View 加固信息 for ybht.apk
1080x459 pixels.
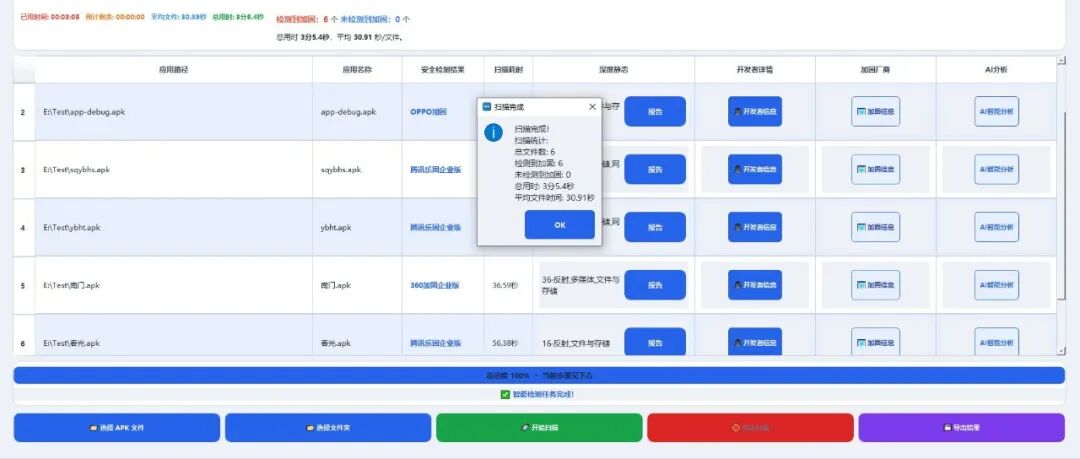click(875, 227)
